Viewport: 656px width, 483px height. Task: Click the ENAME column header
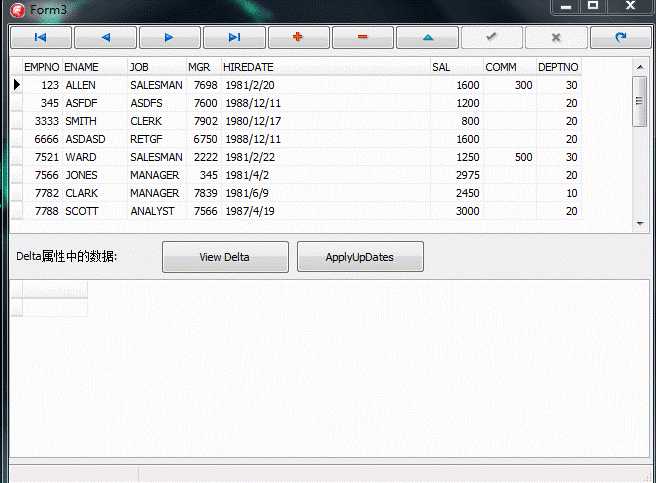click(95, 67)
